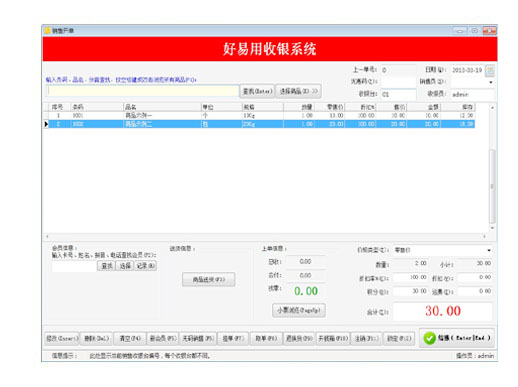This screenshot has height=387, width=518.
Task: Click the cashier desk field showing 01
Action: point(398,94)
